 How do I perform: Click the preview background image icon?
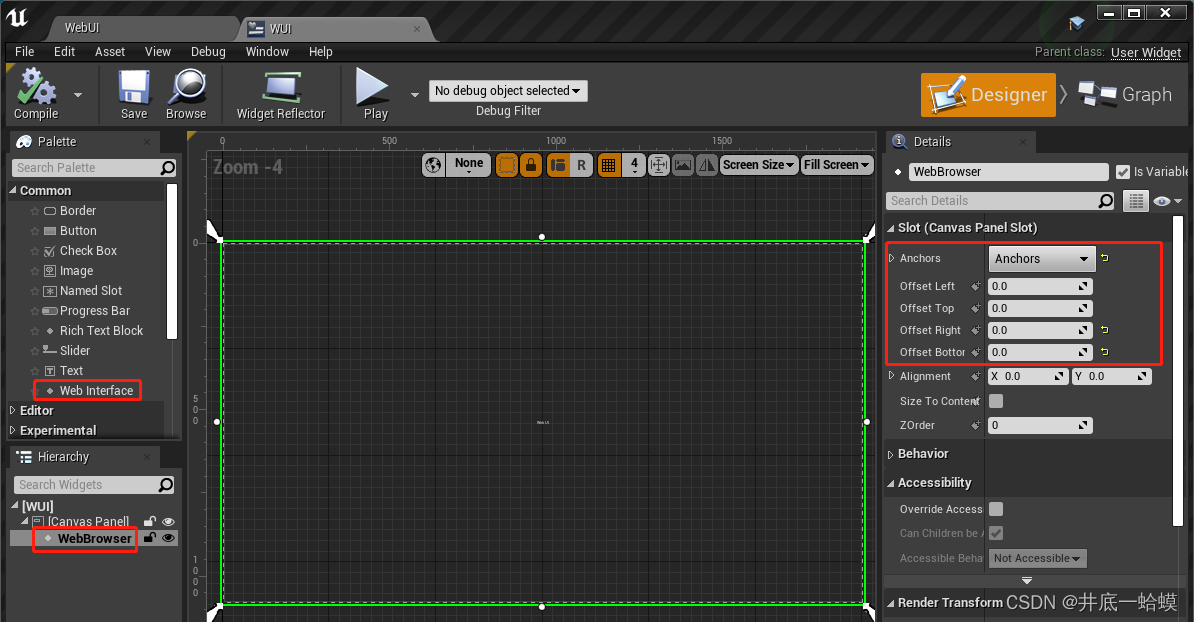pyautogui.click(x=683, y=164)
